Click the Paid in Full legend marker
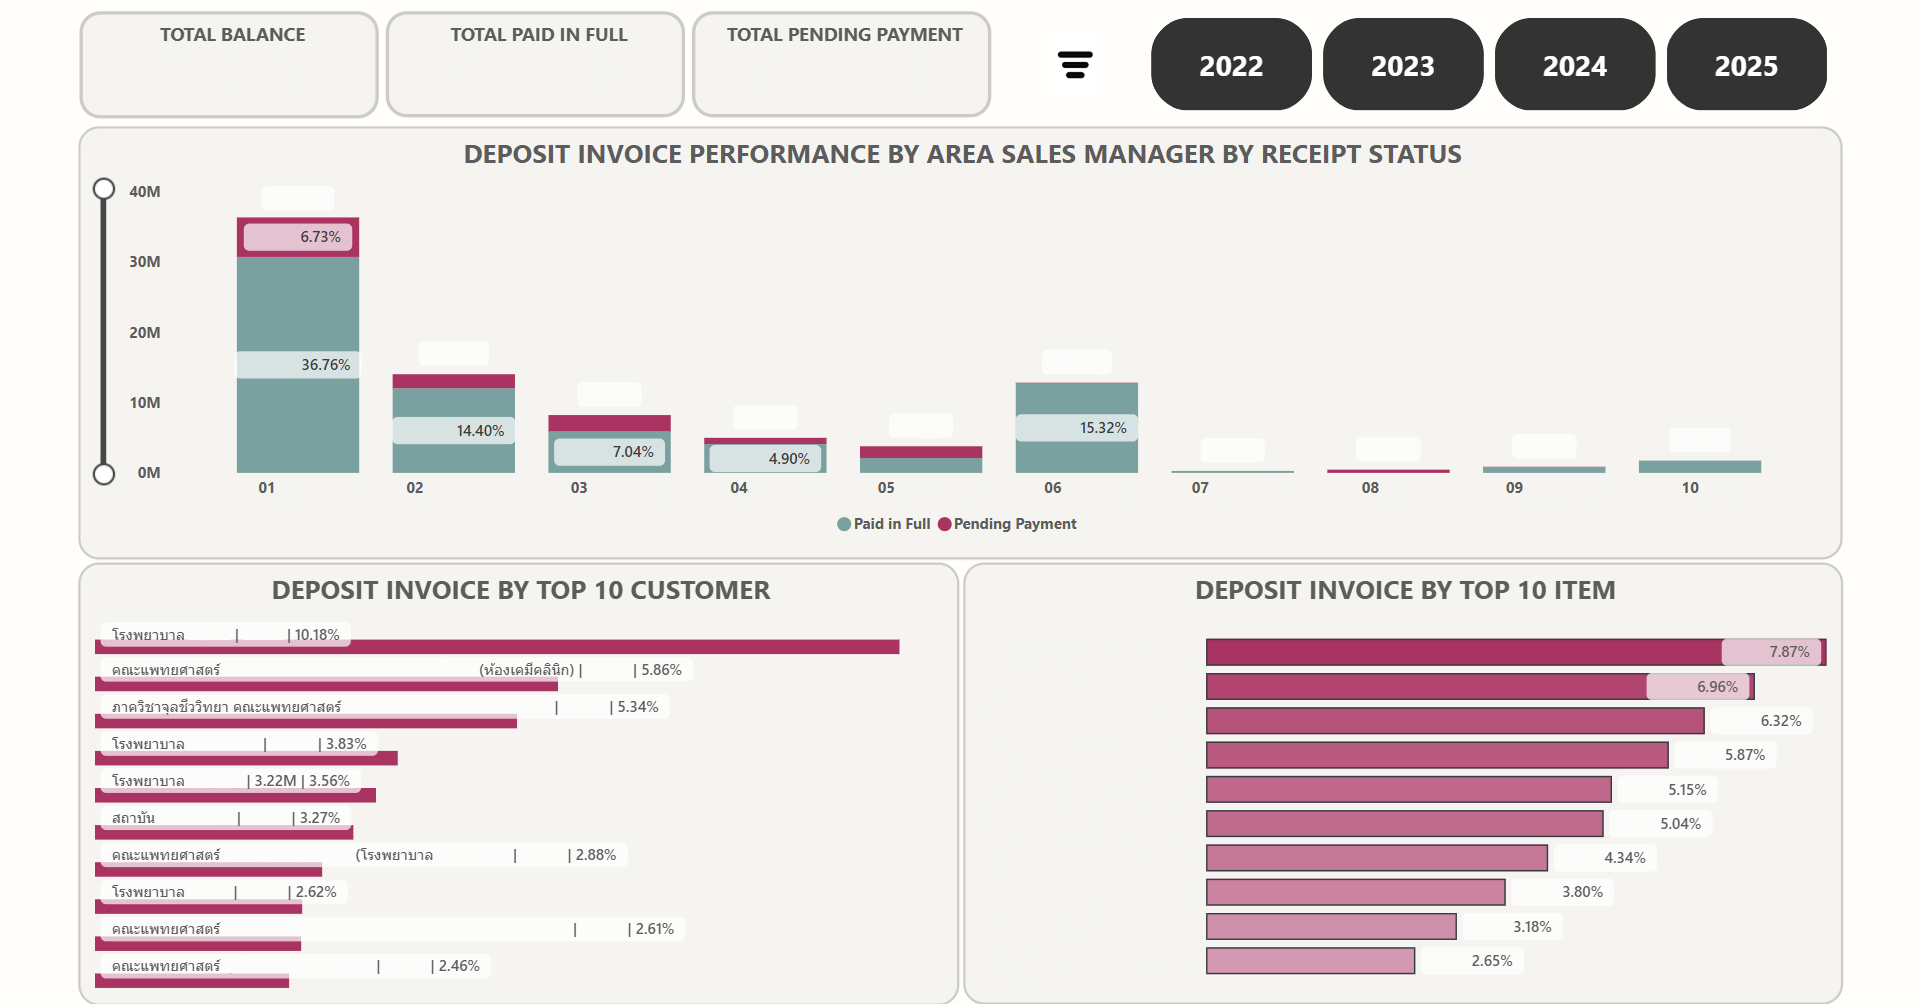The height and width of the screenshot is (1004, 1920). [844, 524]
